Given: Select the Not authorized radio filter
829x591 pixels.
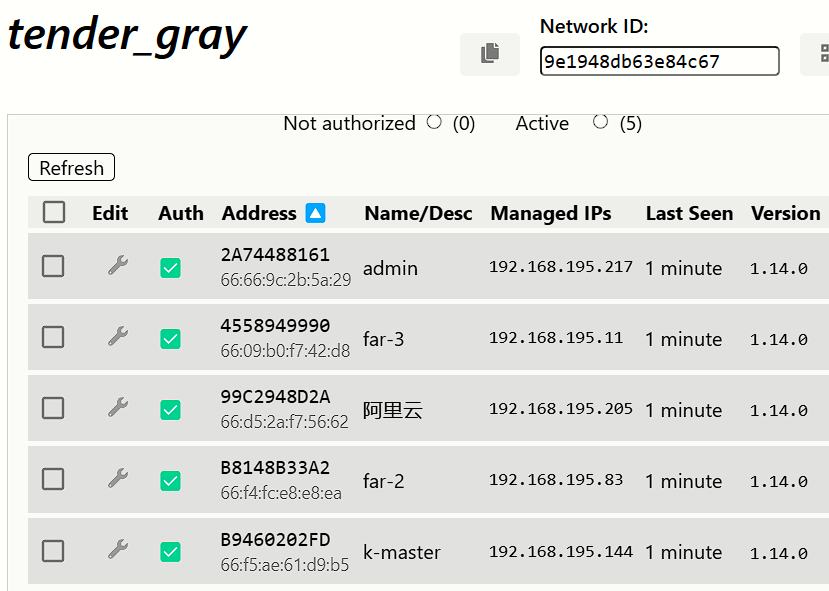Looking at the screenshot, I should [434, 122].
